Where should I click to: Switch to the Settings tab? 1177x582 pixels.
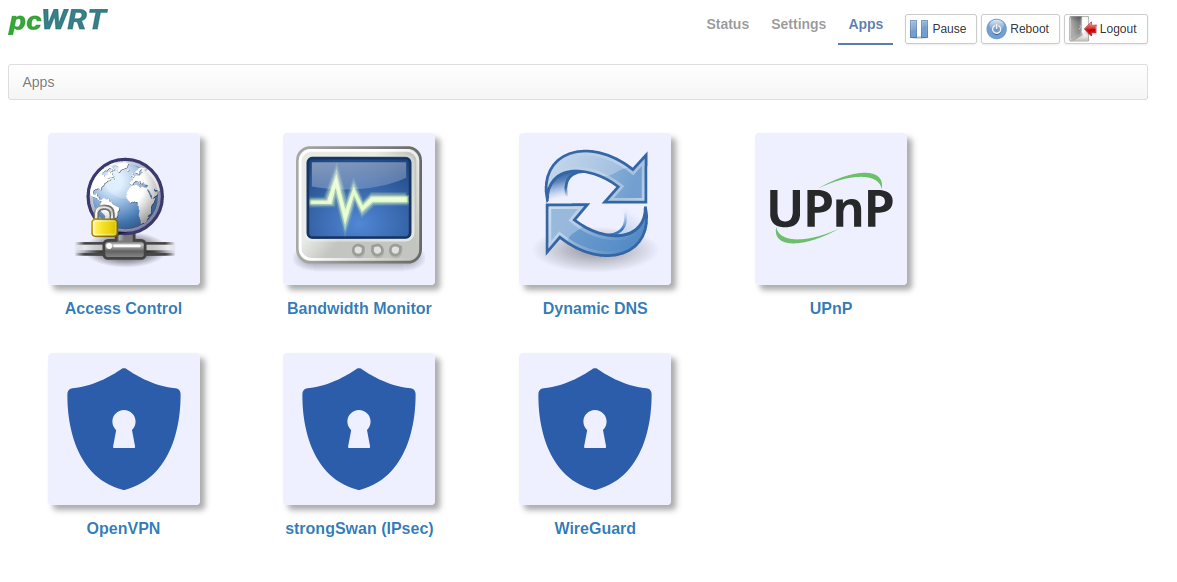click(x=798, y=25)
